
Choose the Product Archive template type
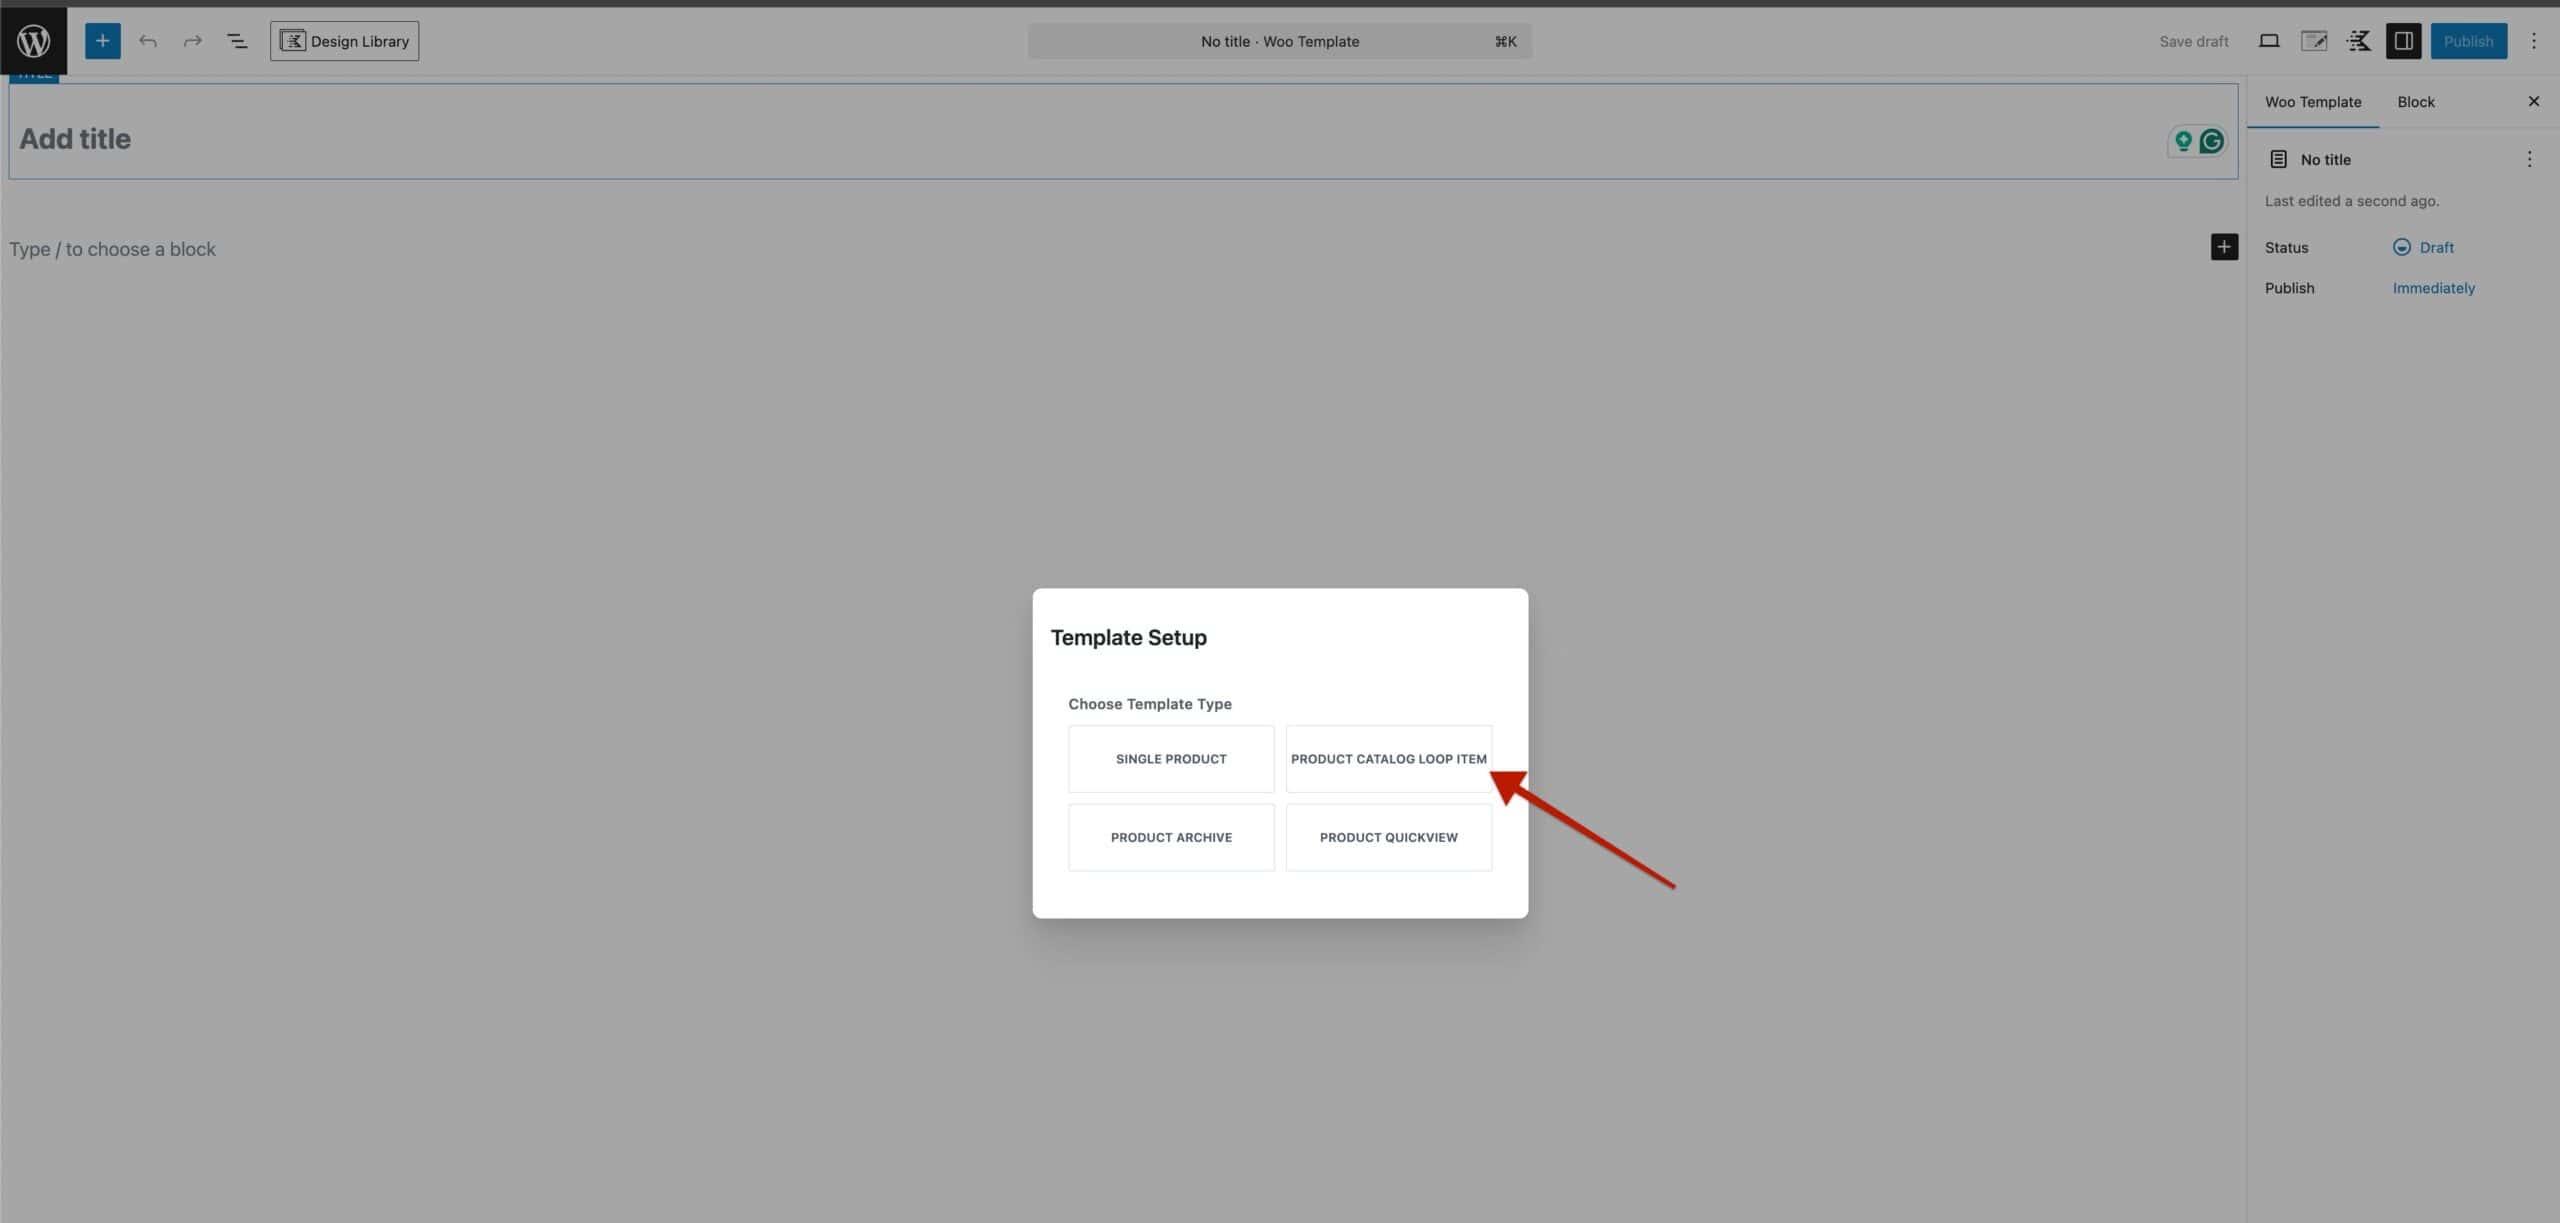pyautogui.click(x=1171, y=837)
